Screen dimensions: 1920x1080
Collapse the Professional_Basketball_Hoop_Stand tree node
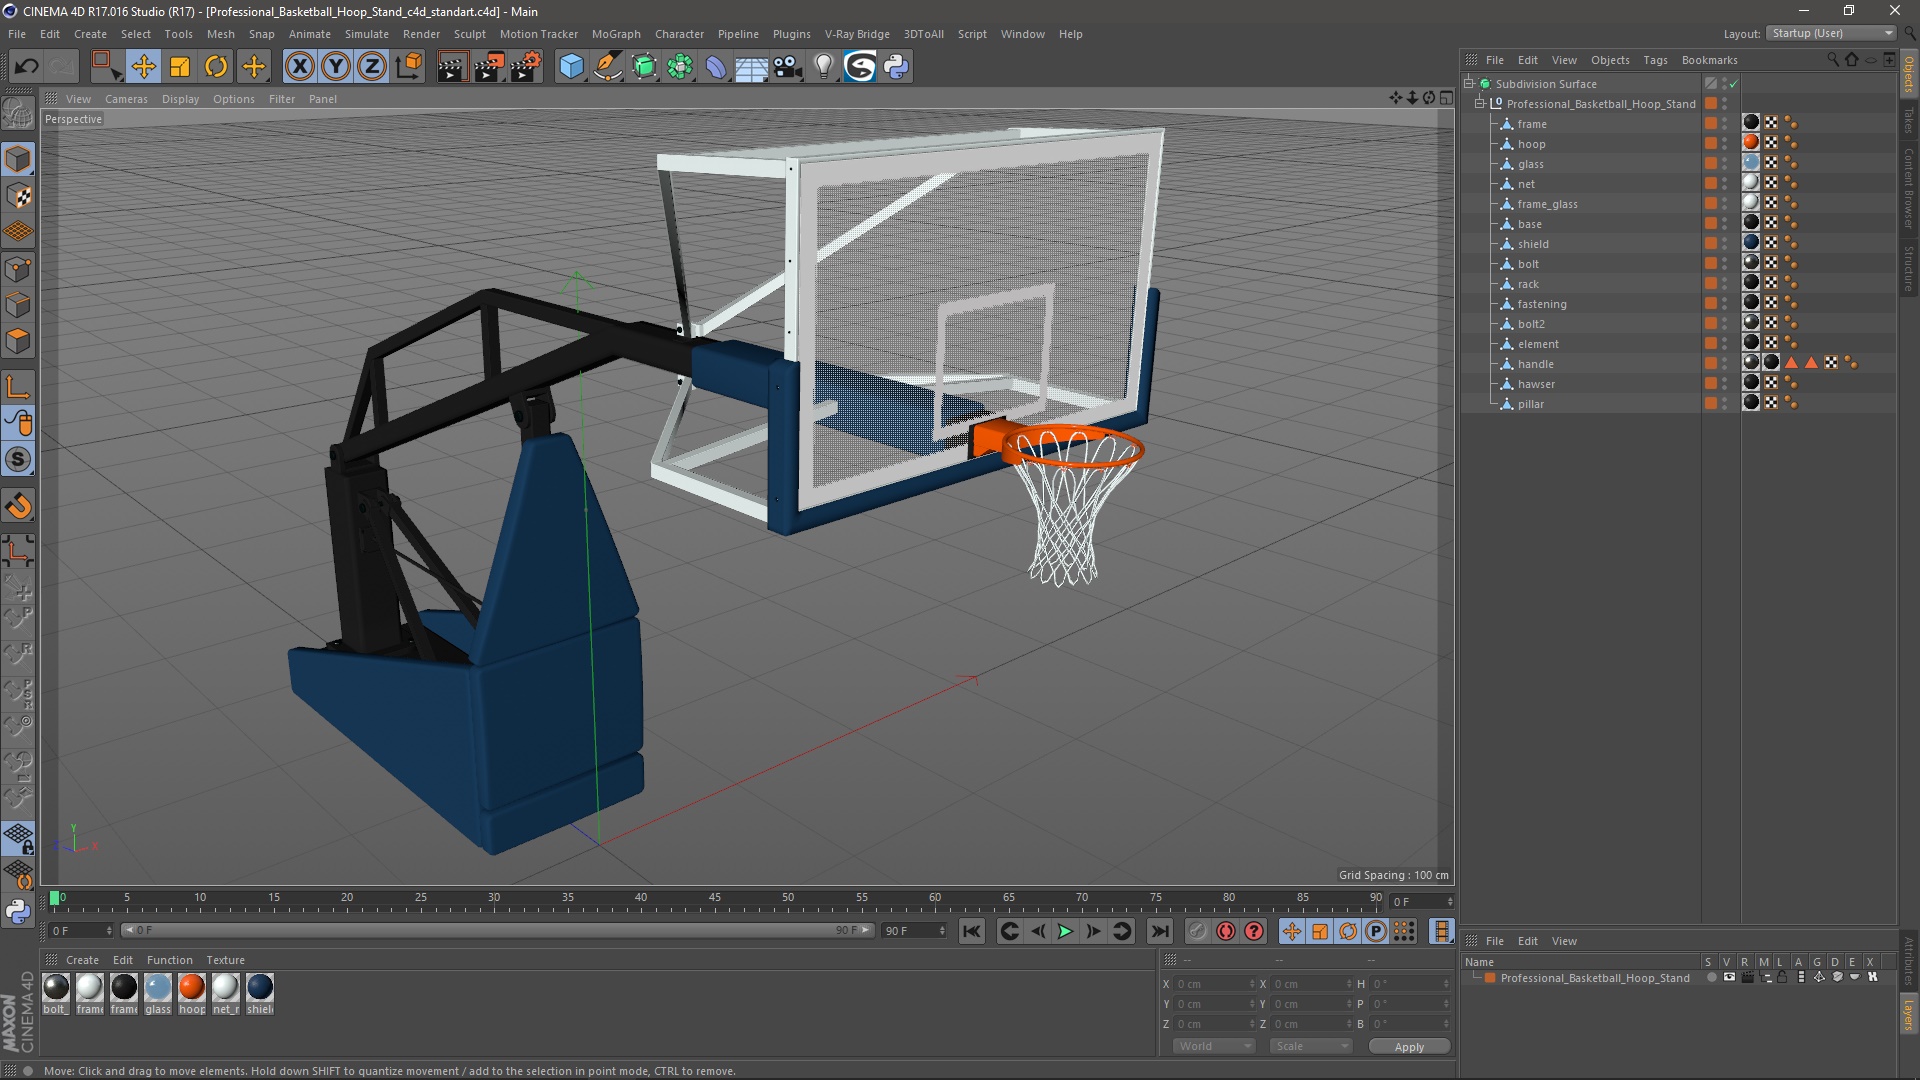point(1480,103)
